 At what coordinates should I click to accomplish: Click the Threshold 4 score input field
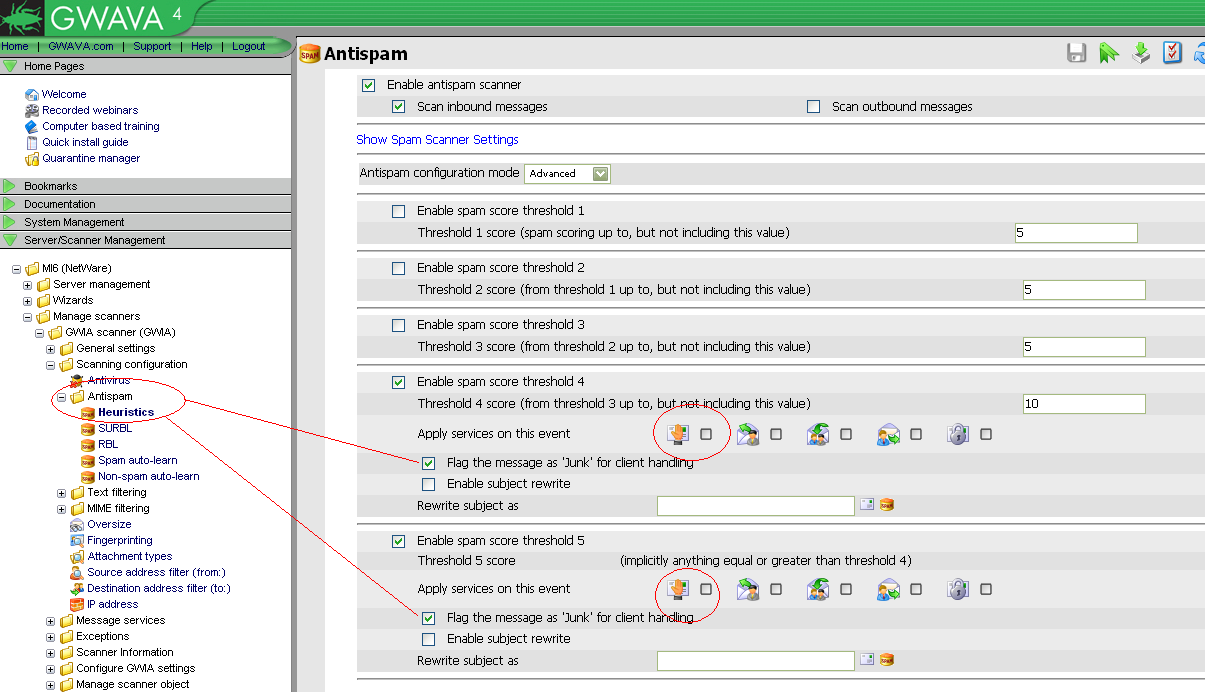coord(1084,404)
